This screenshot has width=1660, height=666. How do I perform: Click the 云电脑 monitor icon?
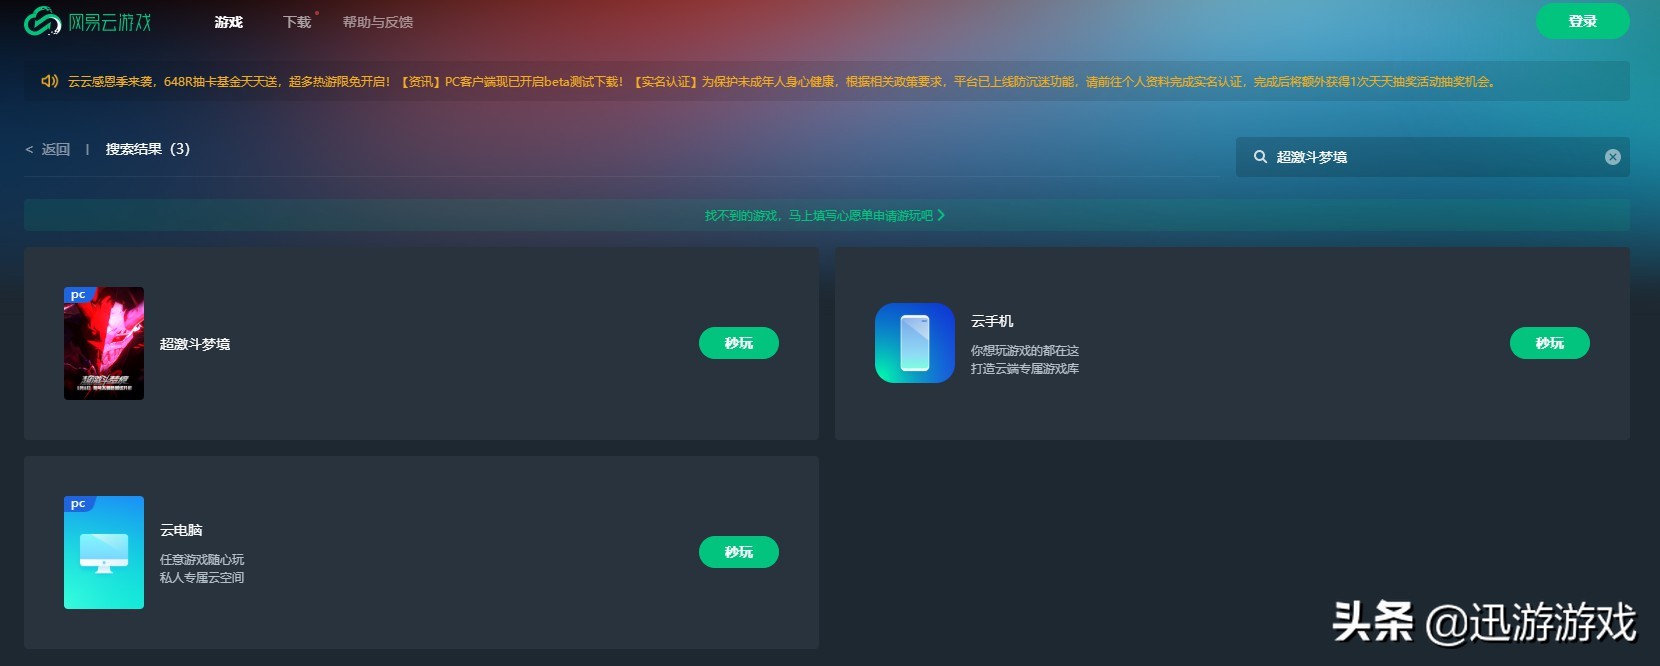click(104, 552)
